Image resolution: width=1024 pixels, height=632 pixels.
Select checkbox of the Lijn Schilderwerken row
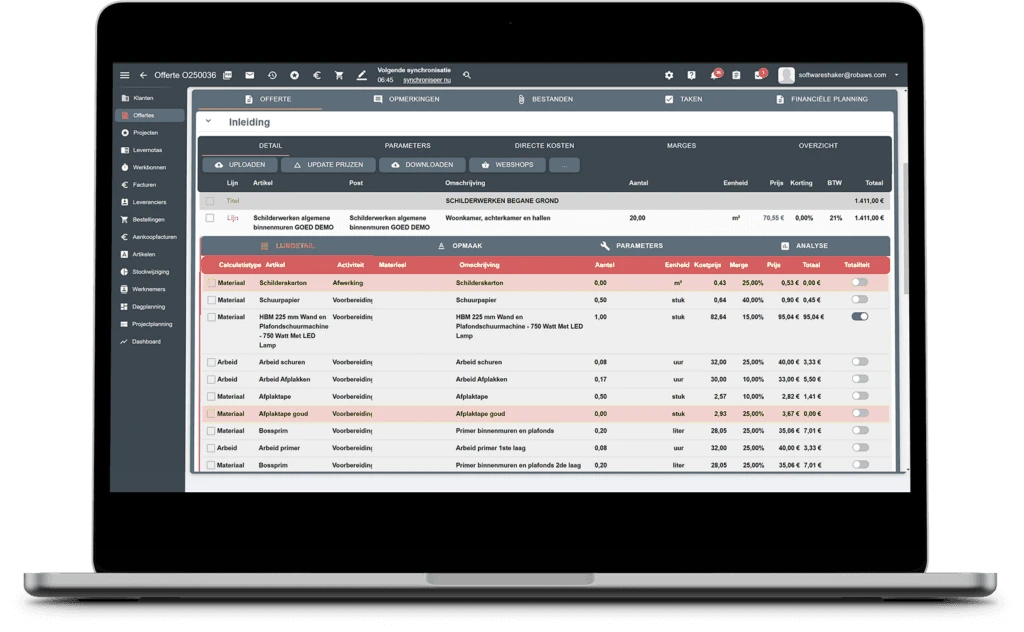coord(210,218)
